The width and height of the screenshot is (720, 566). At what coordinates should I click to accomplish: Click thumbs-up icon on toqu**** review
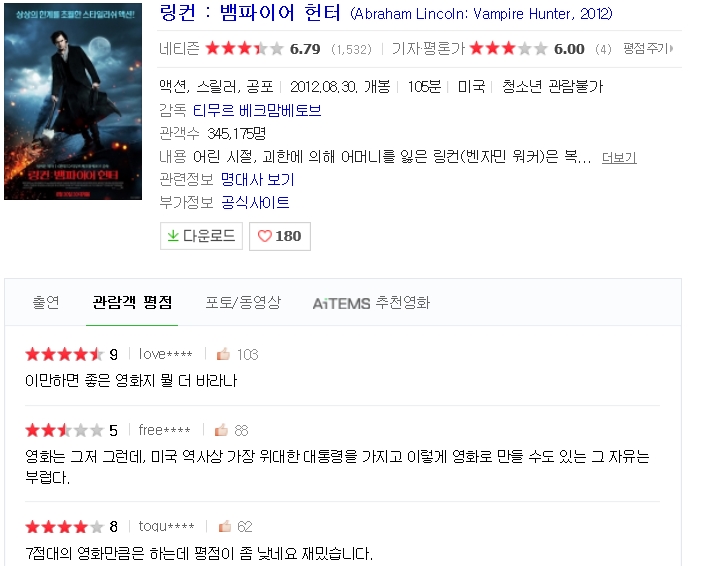225,526
